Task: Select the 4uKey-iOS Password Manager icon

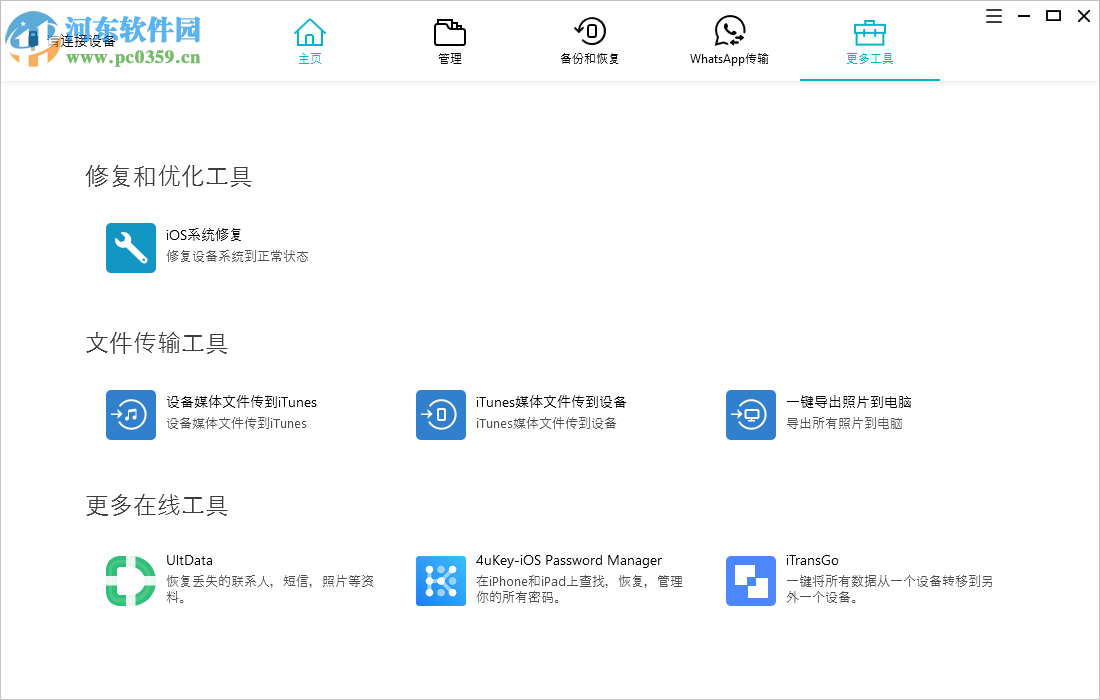Action: coord(440,580)
